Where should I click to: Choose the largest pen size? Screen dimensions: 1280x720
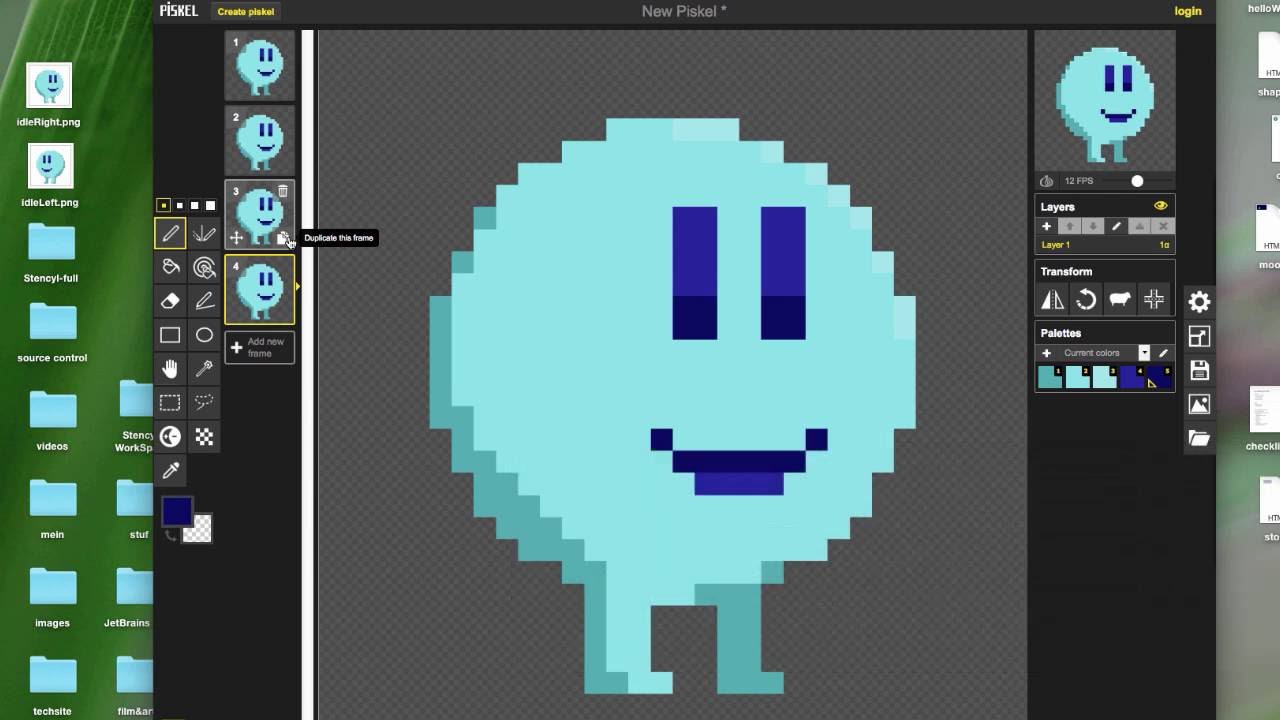tap(210, 205)
